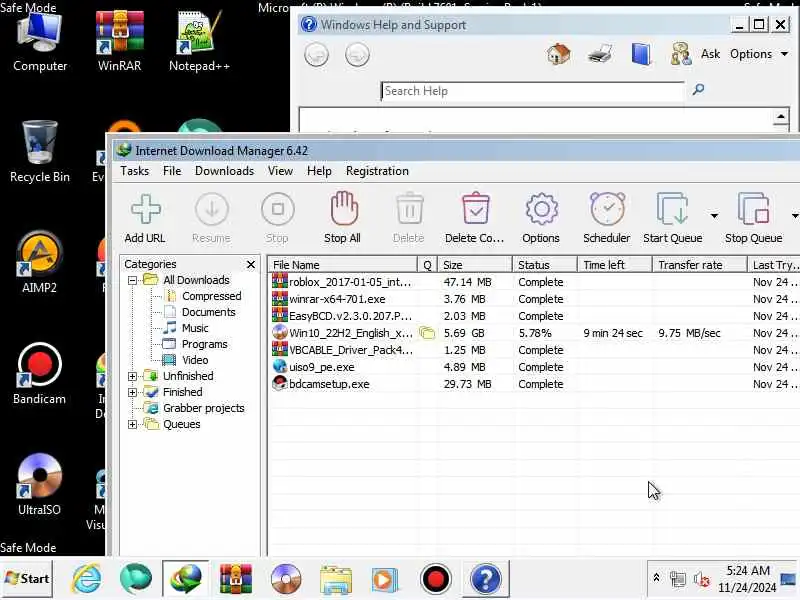Screen dimensions: 800x600
Task: Expand the Finished category node
Action: [133, 392]
